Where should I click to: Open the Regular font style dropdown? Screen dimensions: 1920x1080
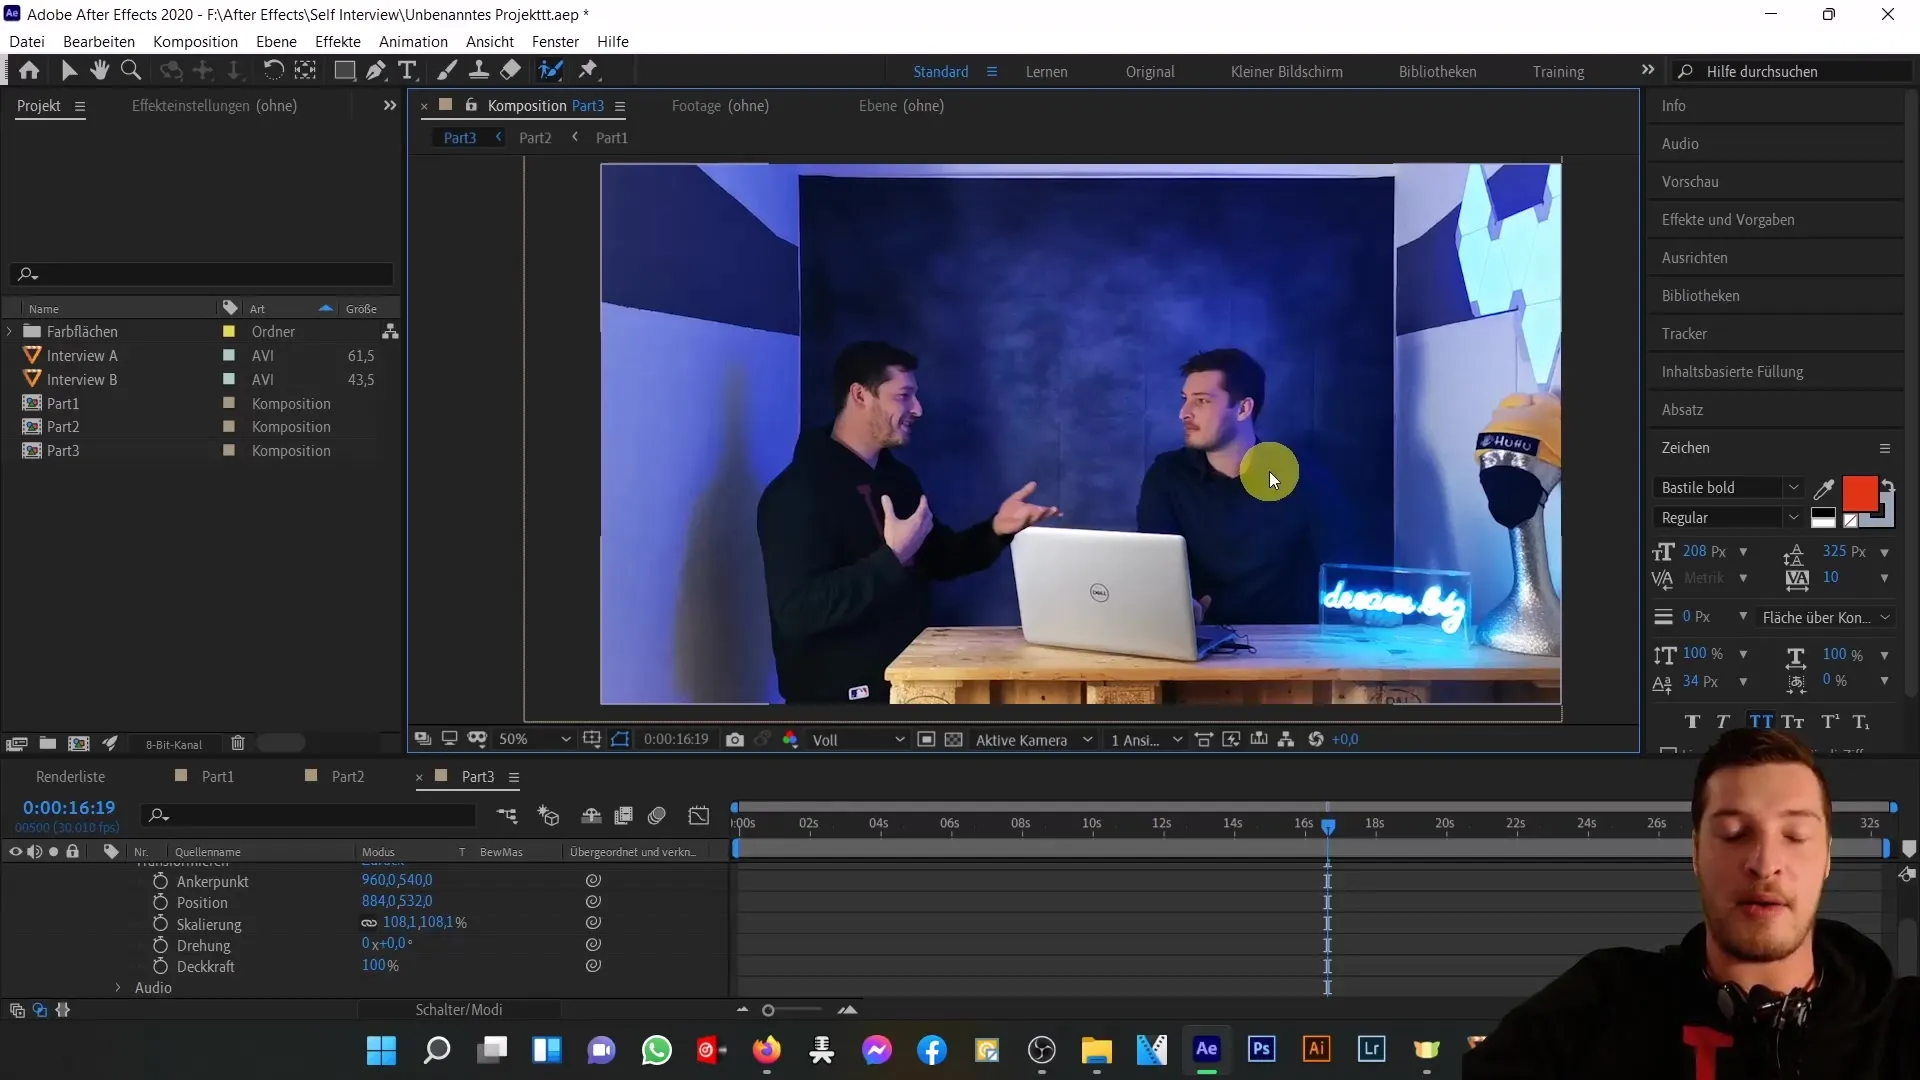pyautogui.click(x=1727, y=518)
